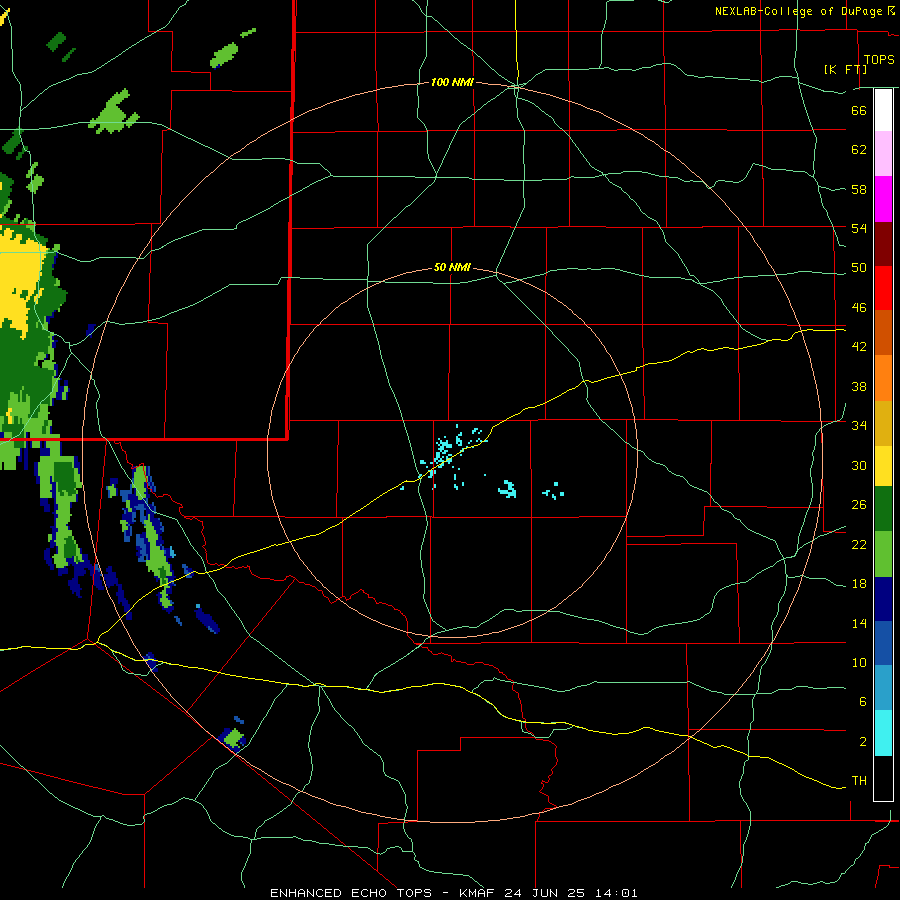Click the legend value "14"

click(x=859, y=623)
